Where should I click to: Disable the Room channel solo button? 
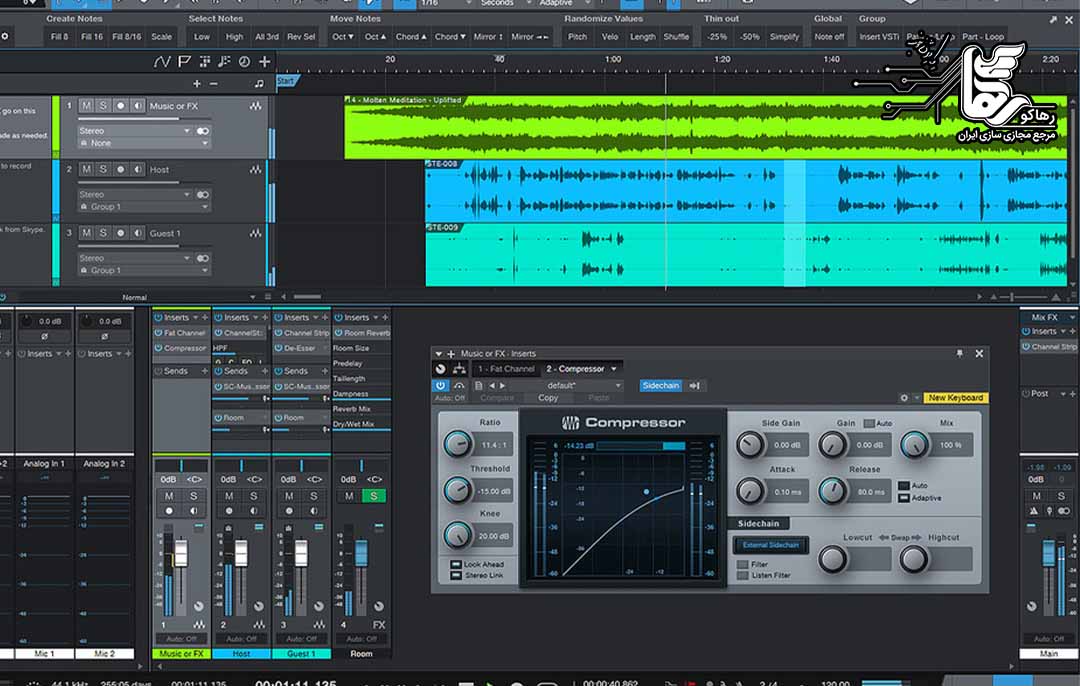(x=373, y=496)
